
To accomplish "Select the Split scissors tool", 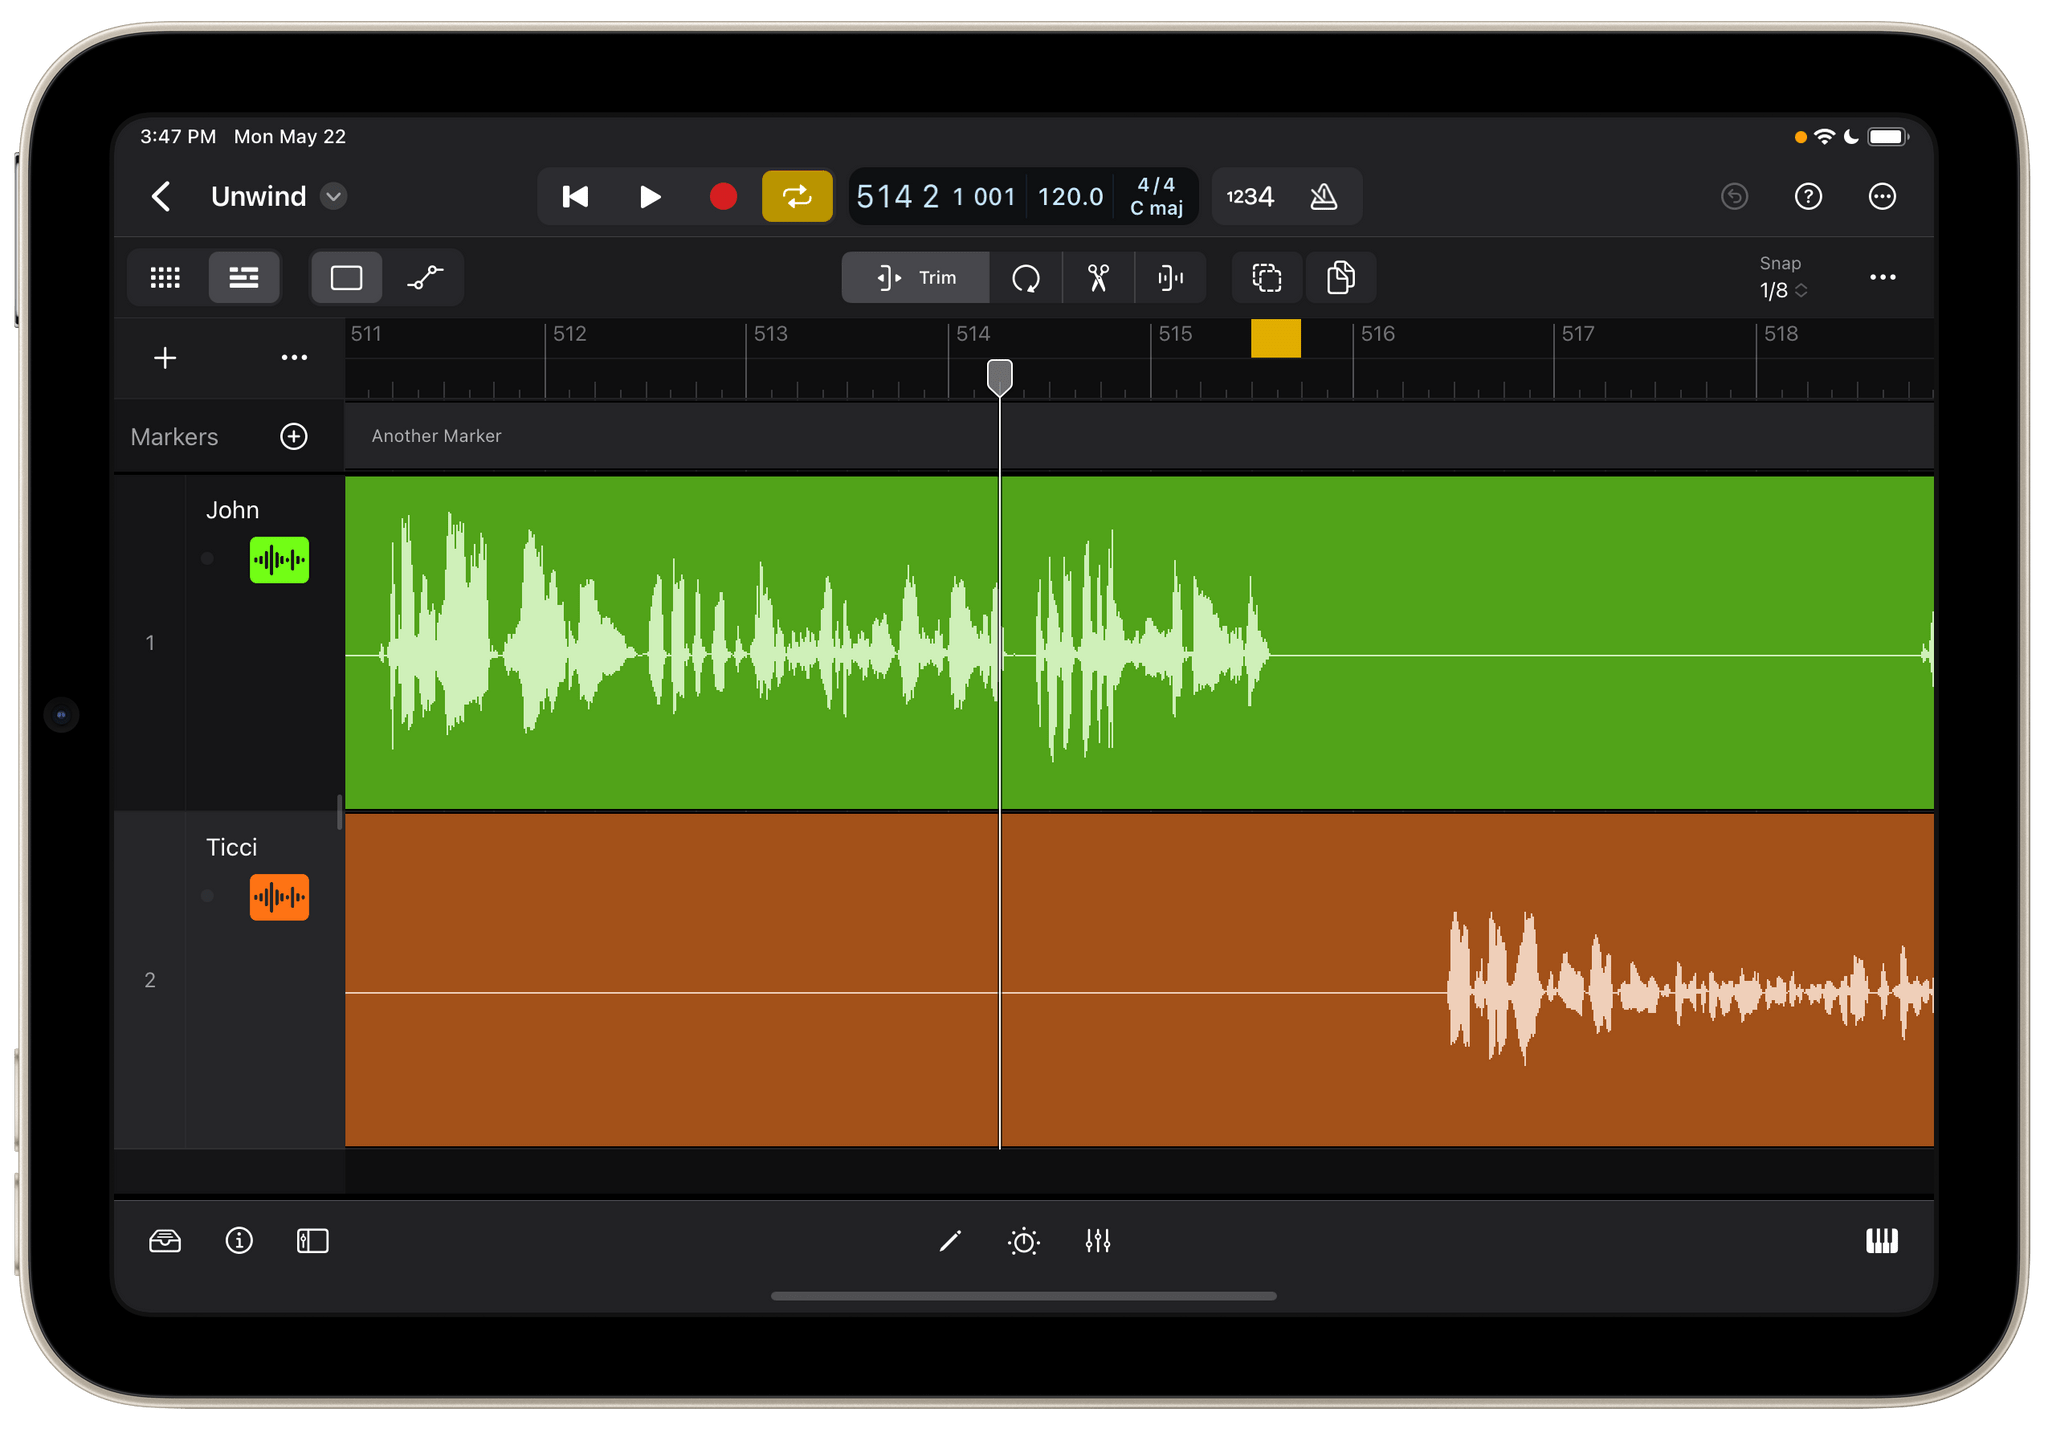I will [x=1098, y=277].
